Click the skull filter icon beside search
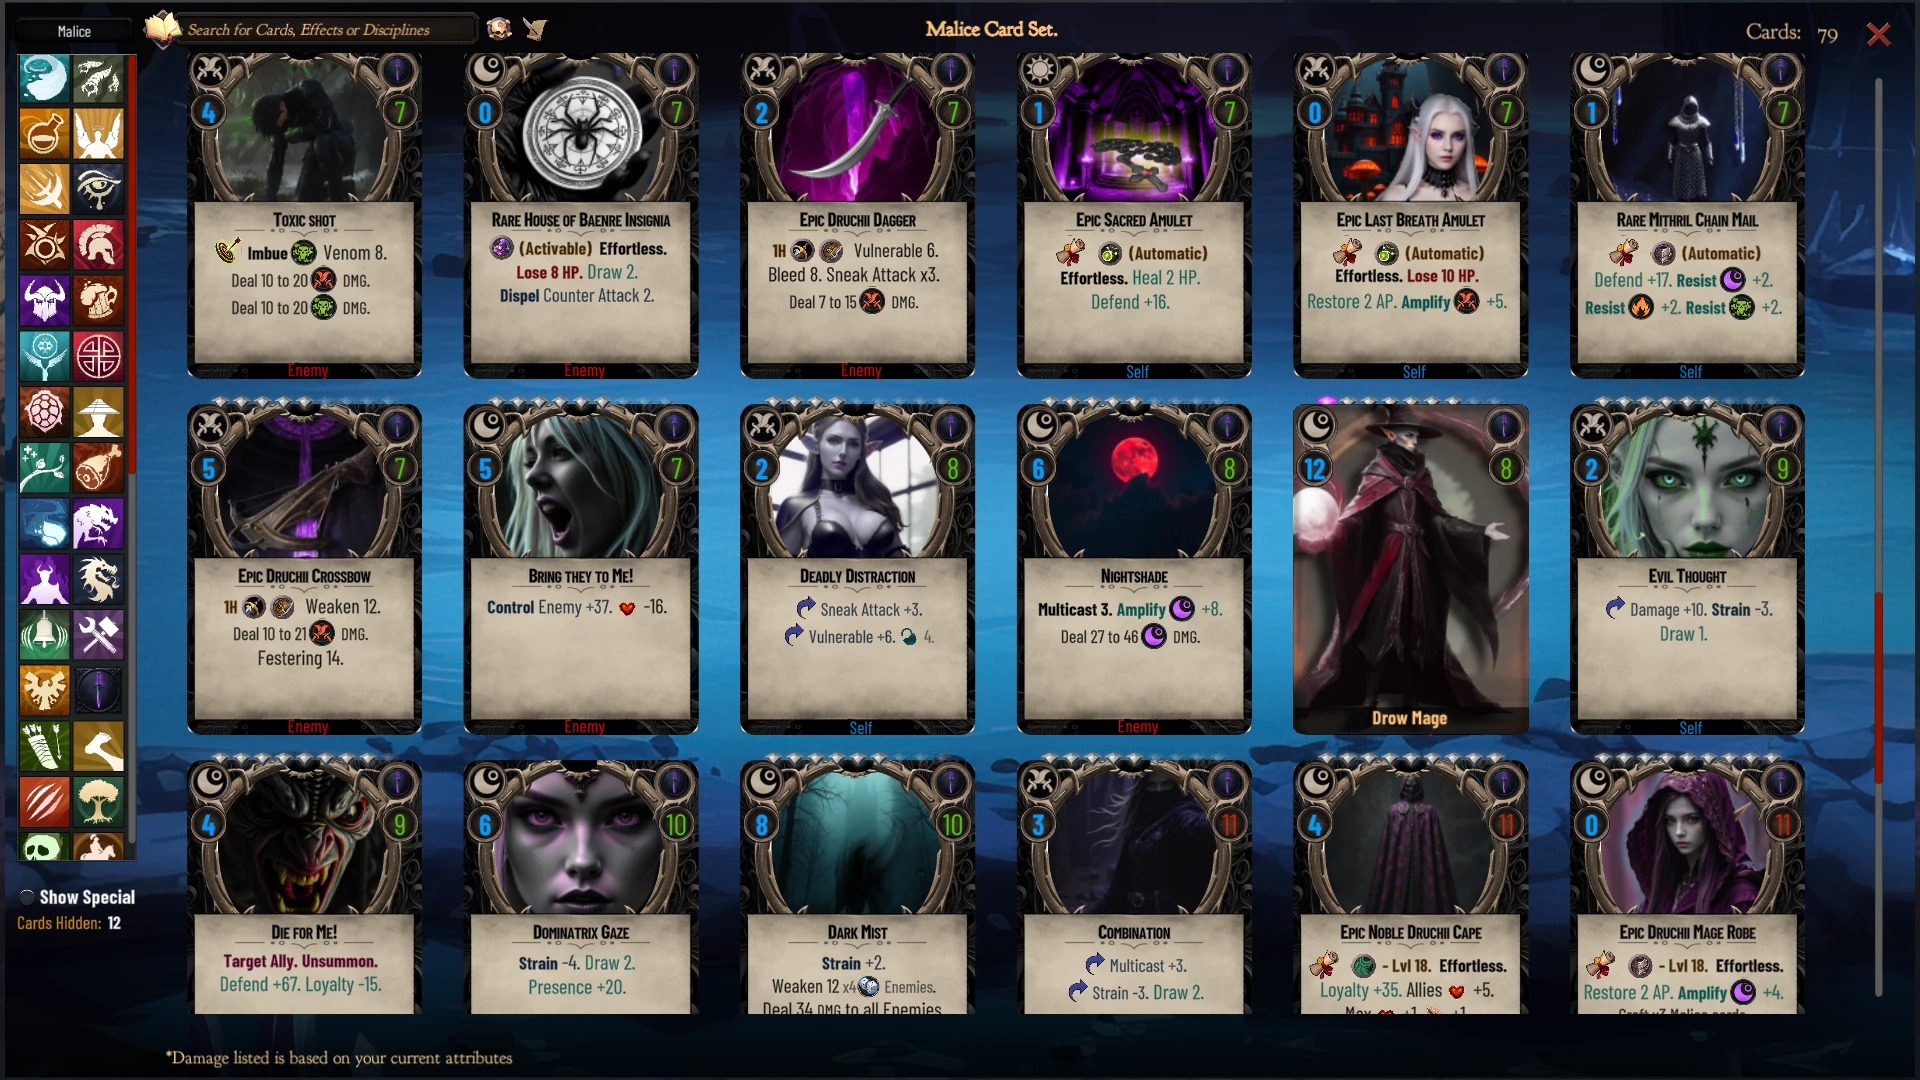Viewport: 1920px width, 1080px height. 499,29
